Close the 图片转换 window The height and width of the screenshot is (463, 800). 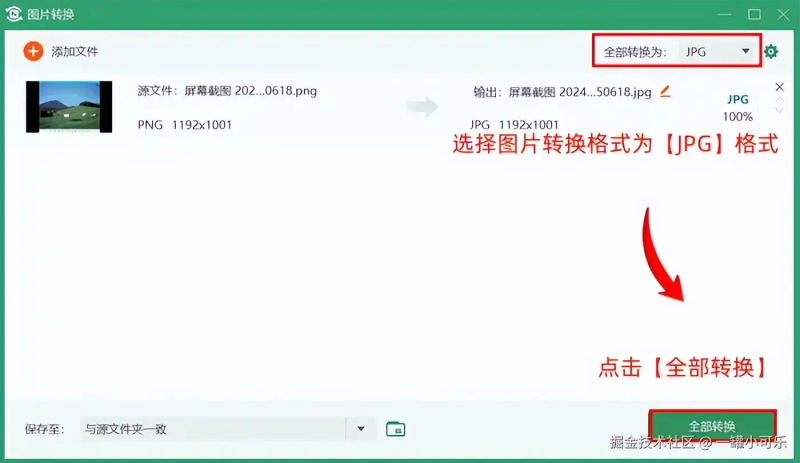pyautogui.click(x=783, y=14)
